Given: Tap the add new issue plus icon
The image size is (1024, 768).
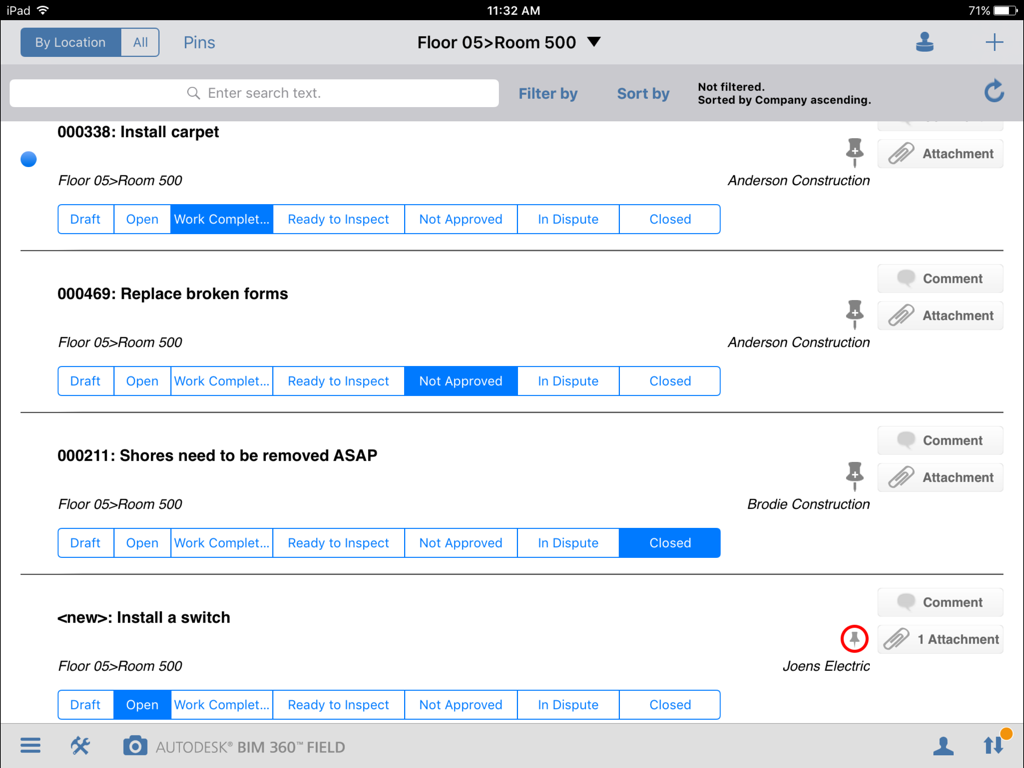Looking at the screenshot, I should point(994,42).
